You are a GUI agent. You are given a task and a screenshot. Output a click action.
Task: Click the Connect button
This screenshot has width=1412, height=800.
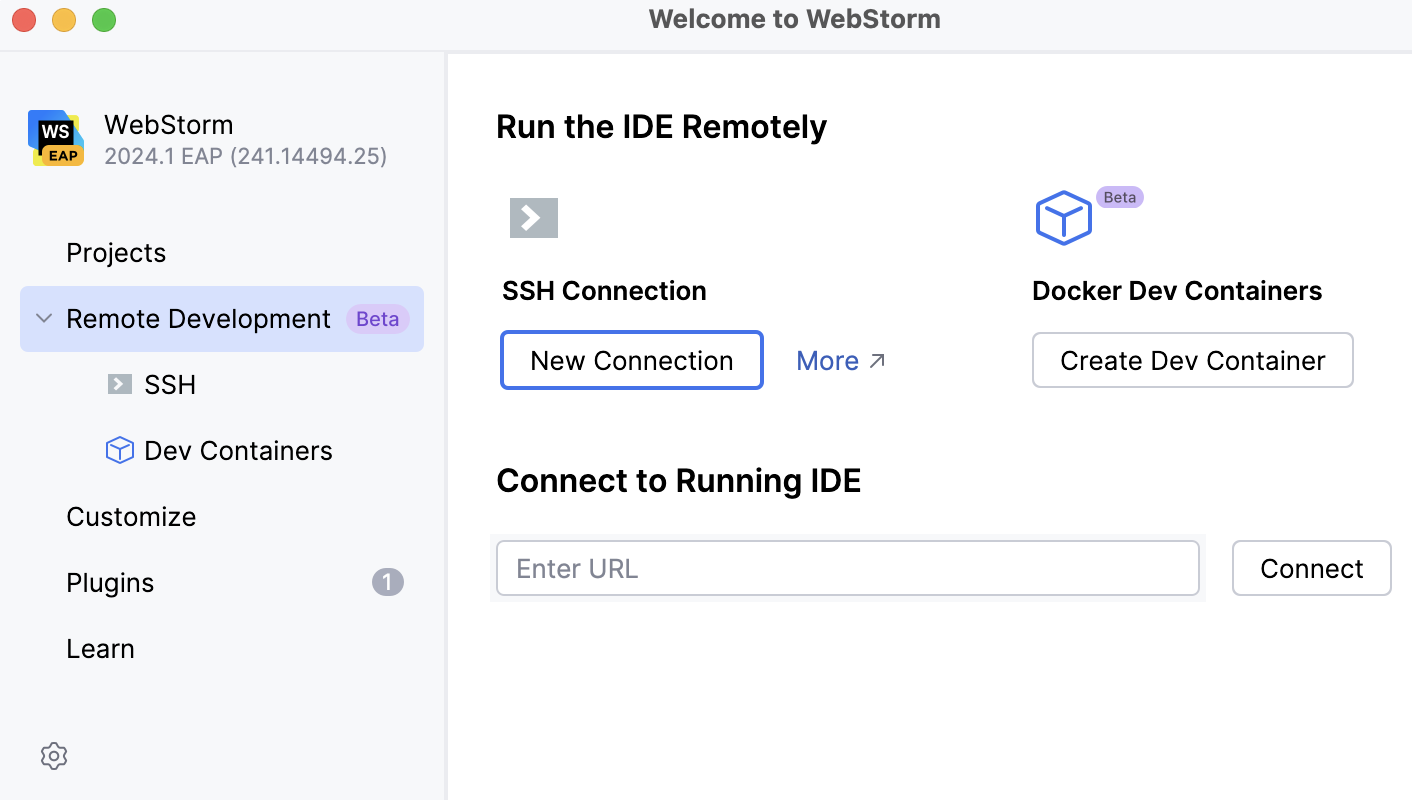tap(1311, 568)
